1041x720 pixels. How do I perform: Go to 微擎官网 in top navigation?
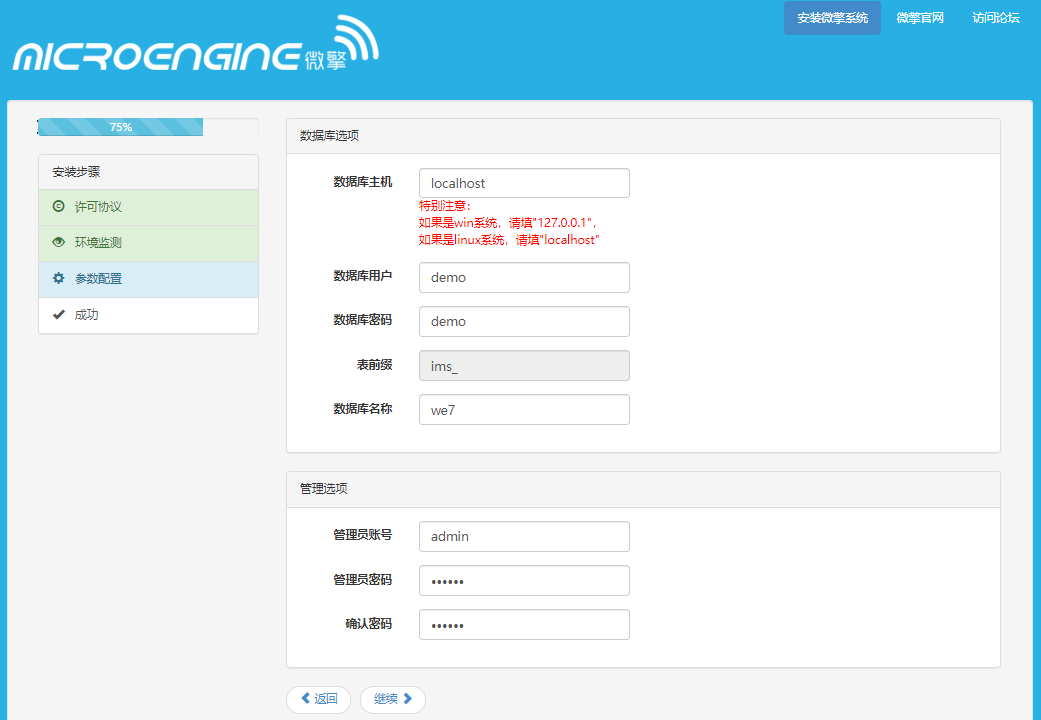coord(919,18)
